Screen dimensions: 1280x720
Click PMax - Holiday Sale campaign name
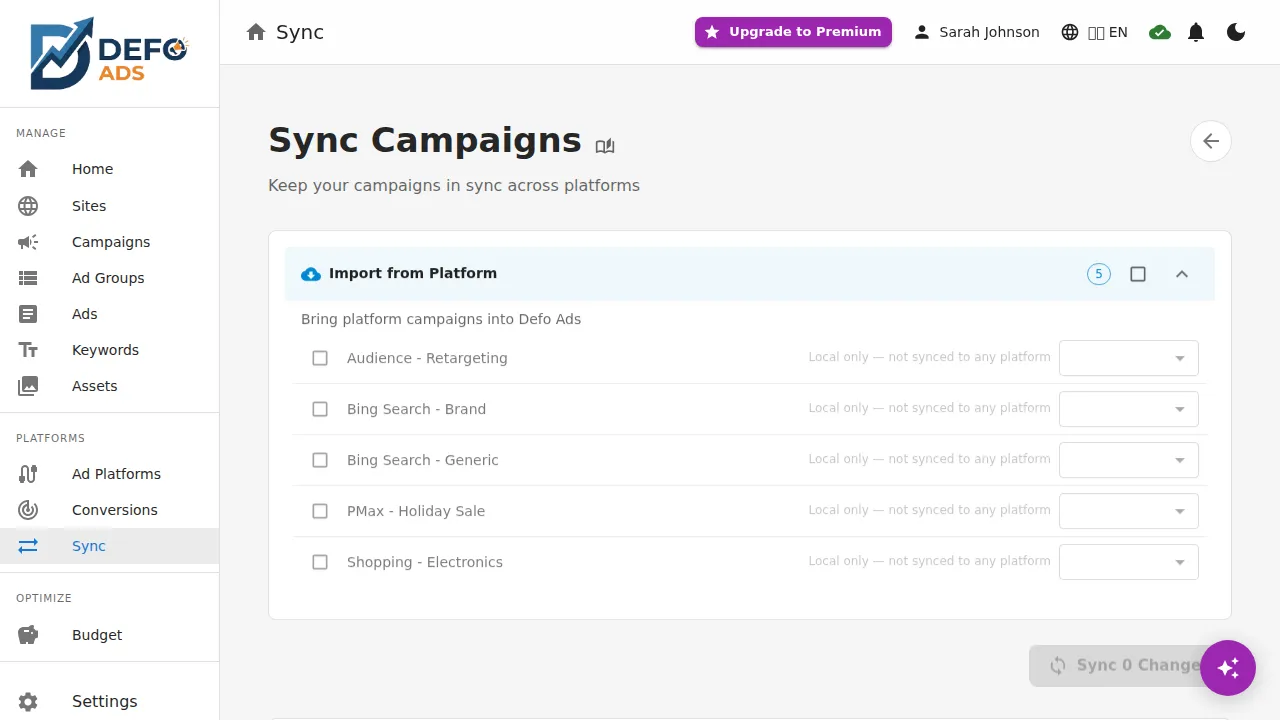pyautogui.click(x=416, y=511)
